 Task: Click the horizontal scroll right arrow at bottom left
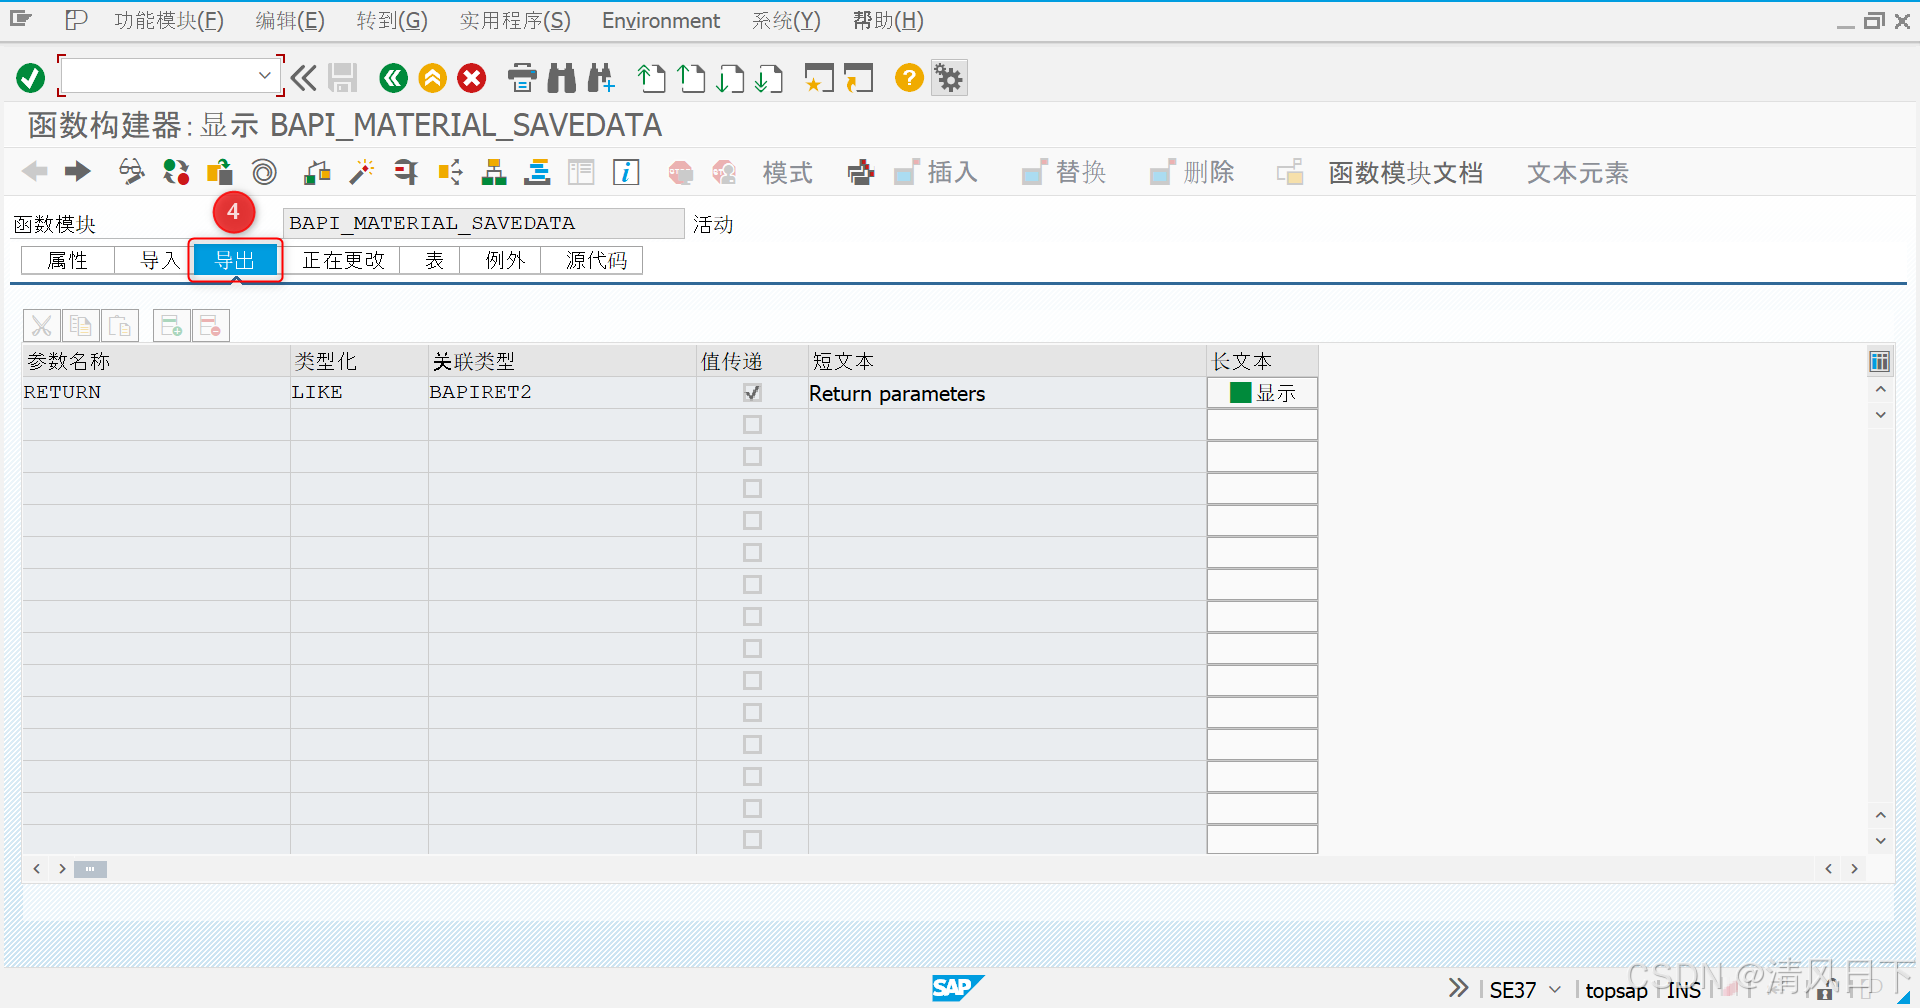tap(62, 869)
